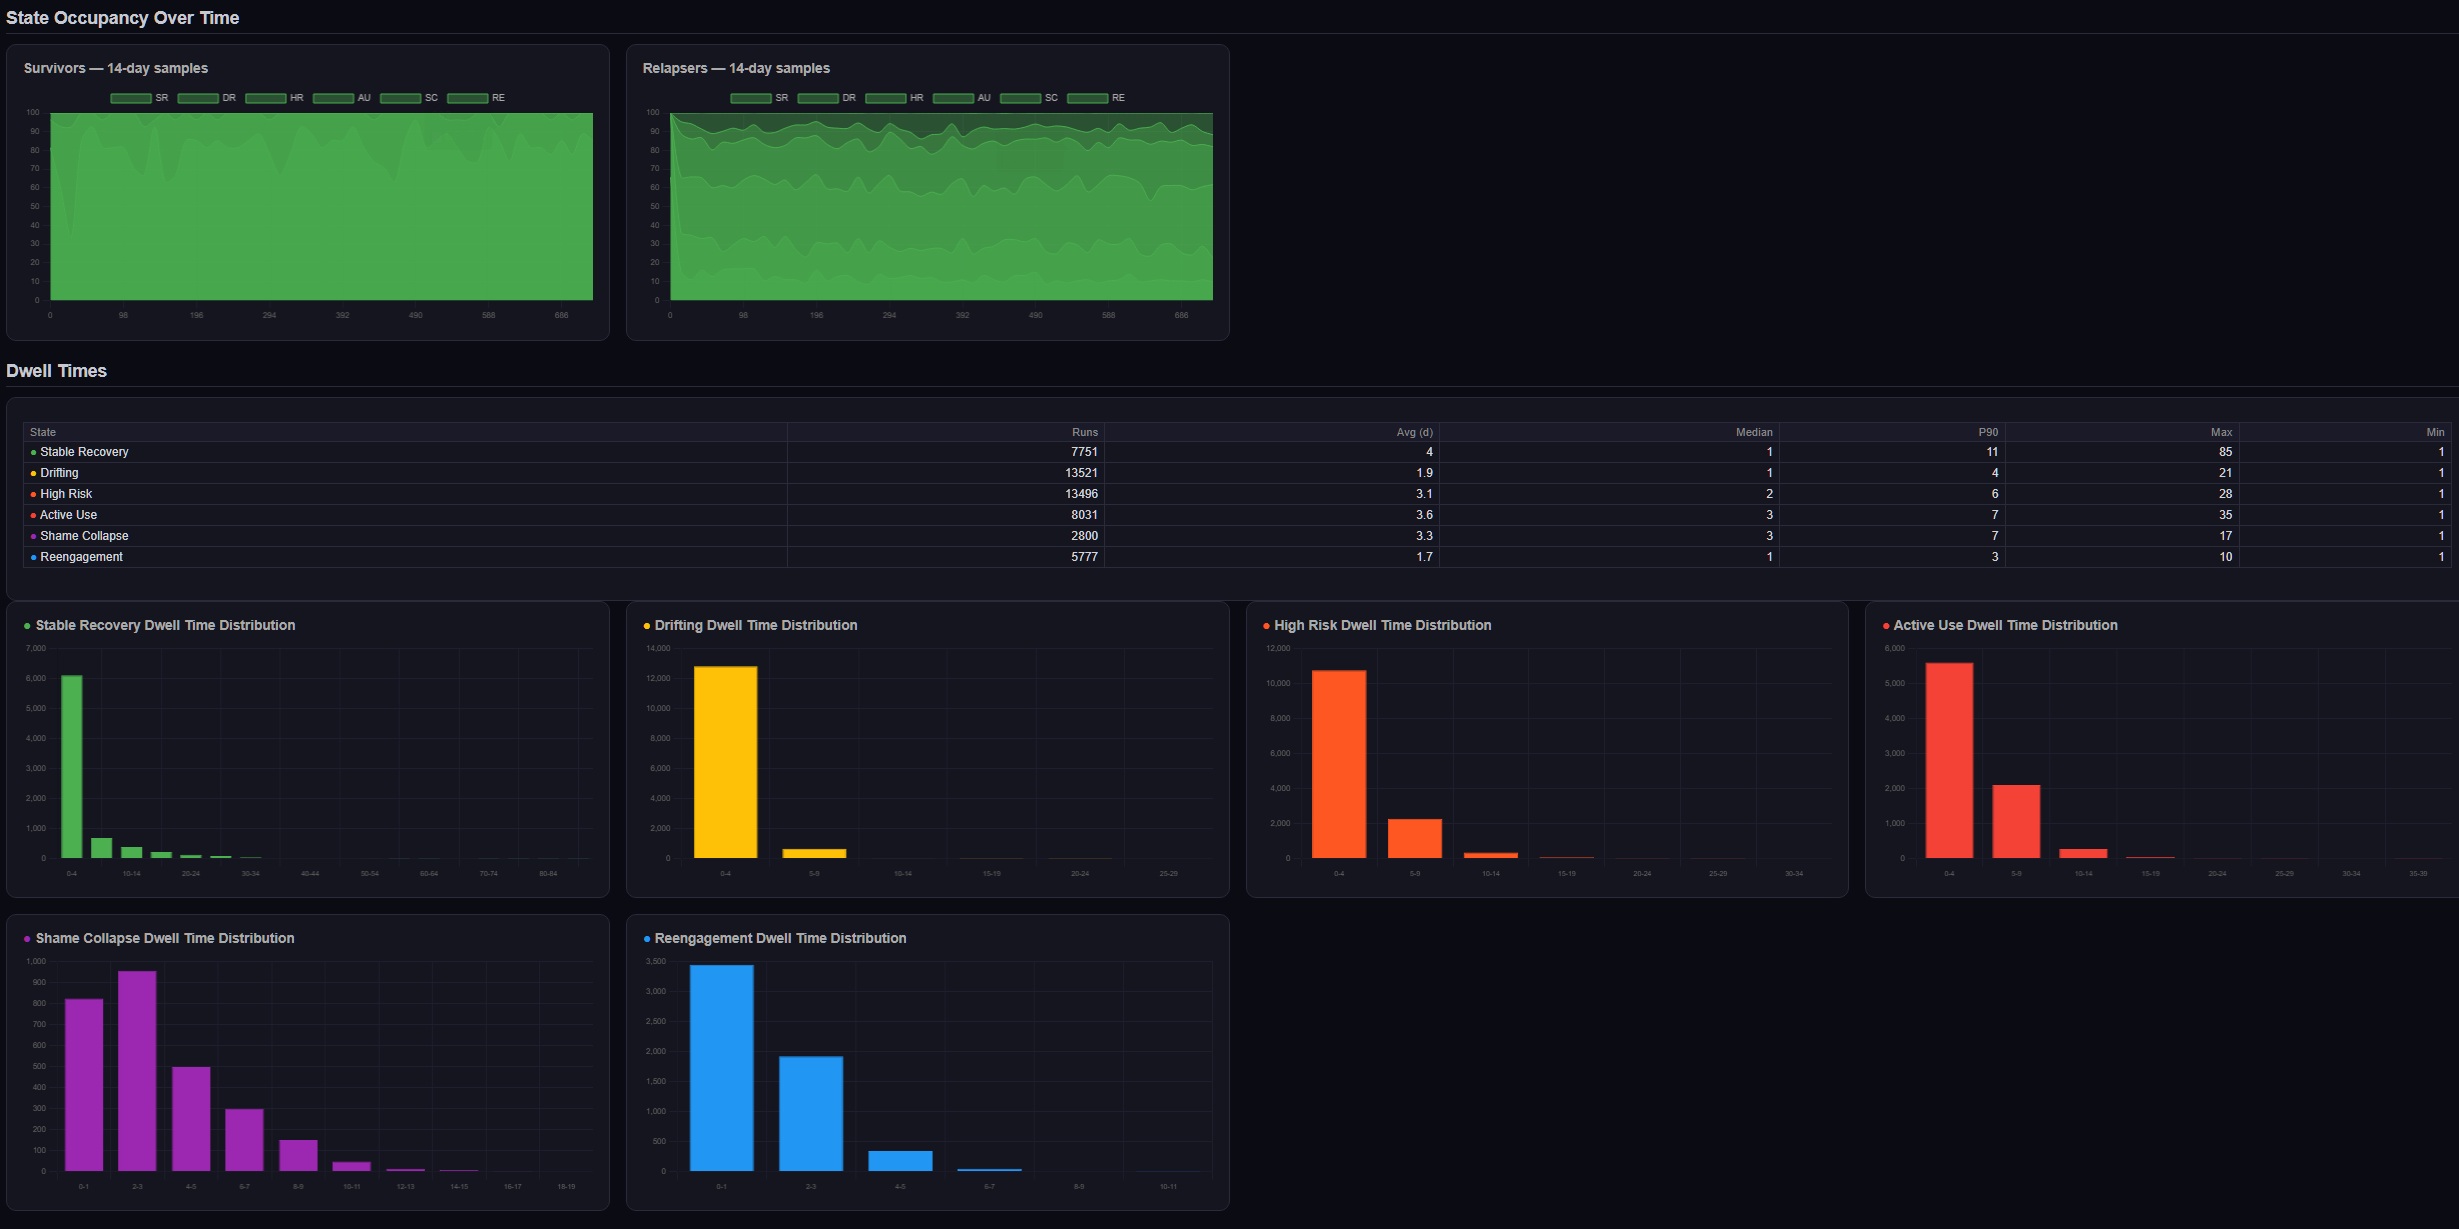Hide HR series in Relapsers chart legend

point(894,98)
